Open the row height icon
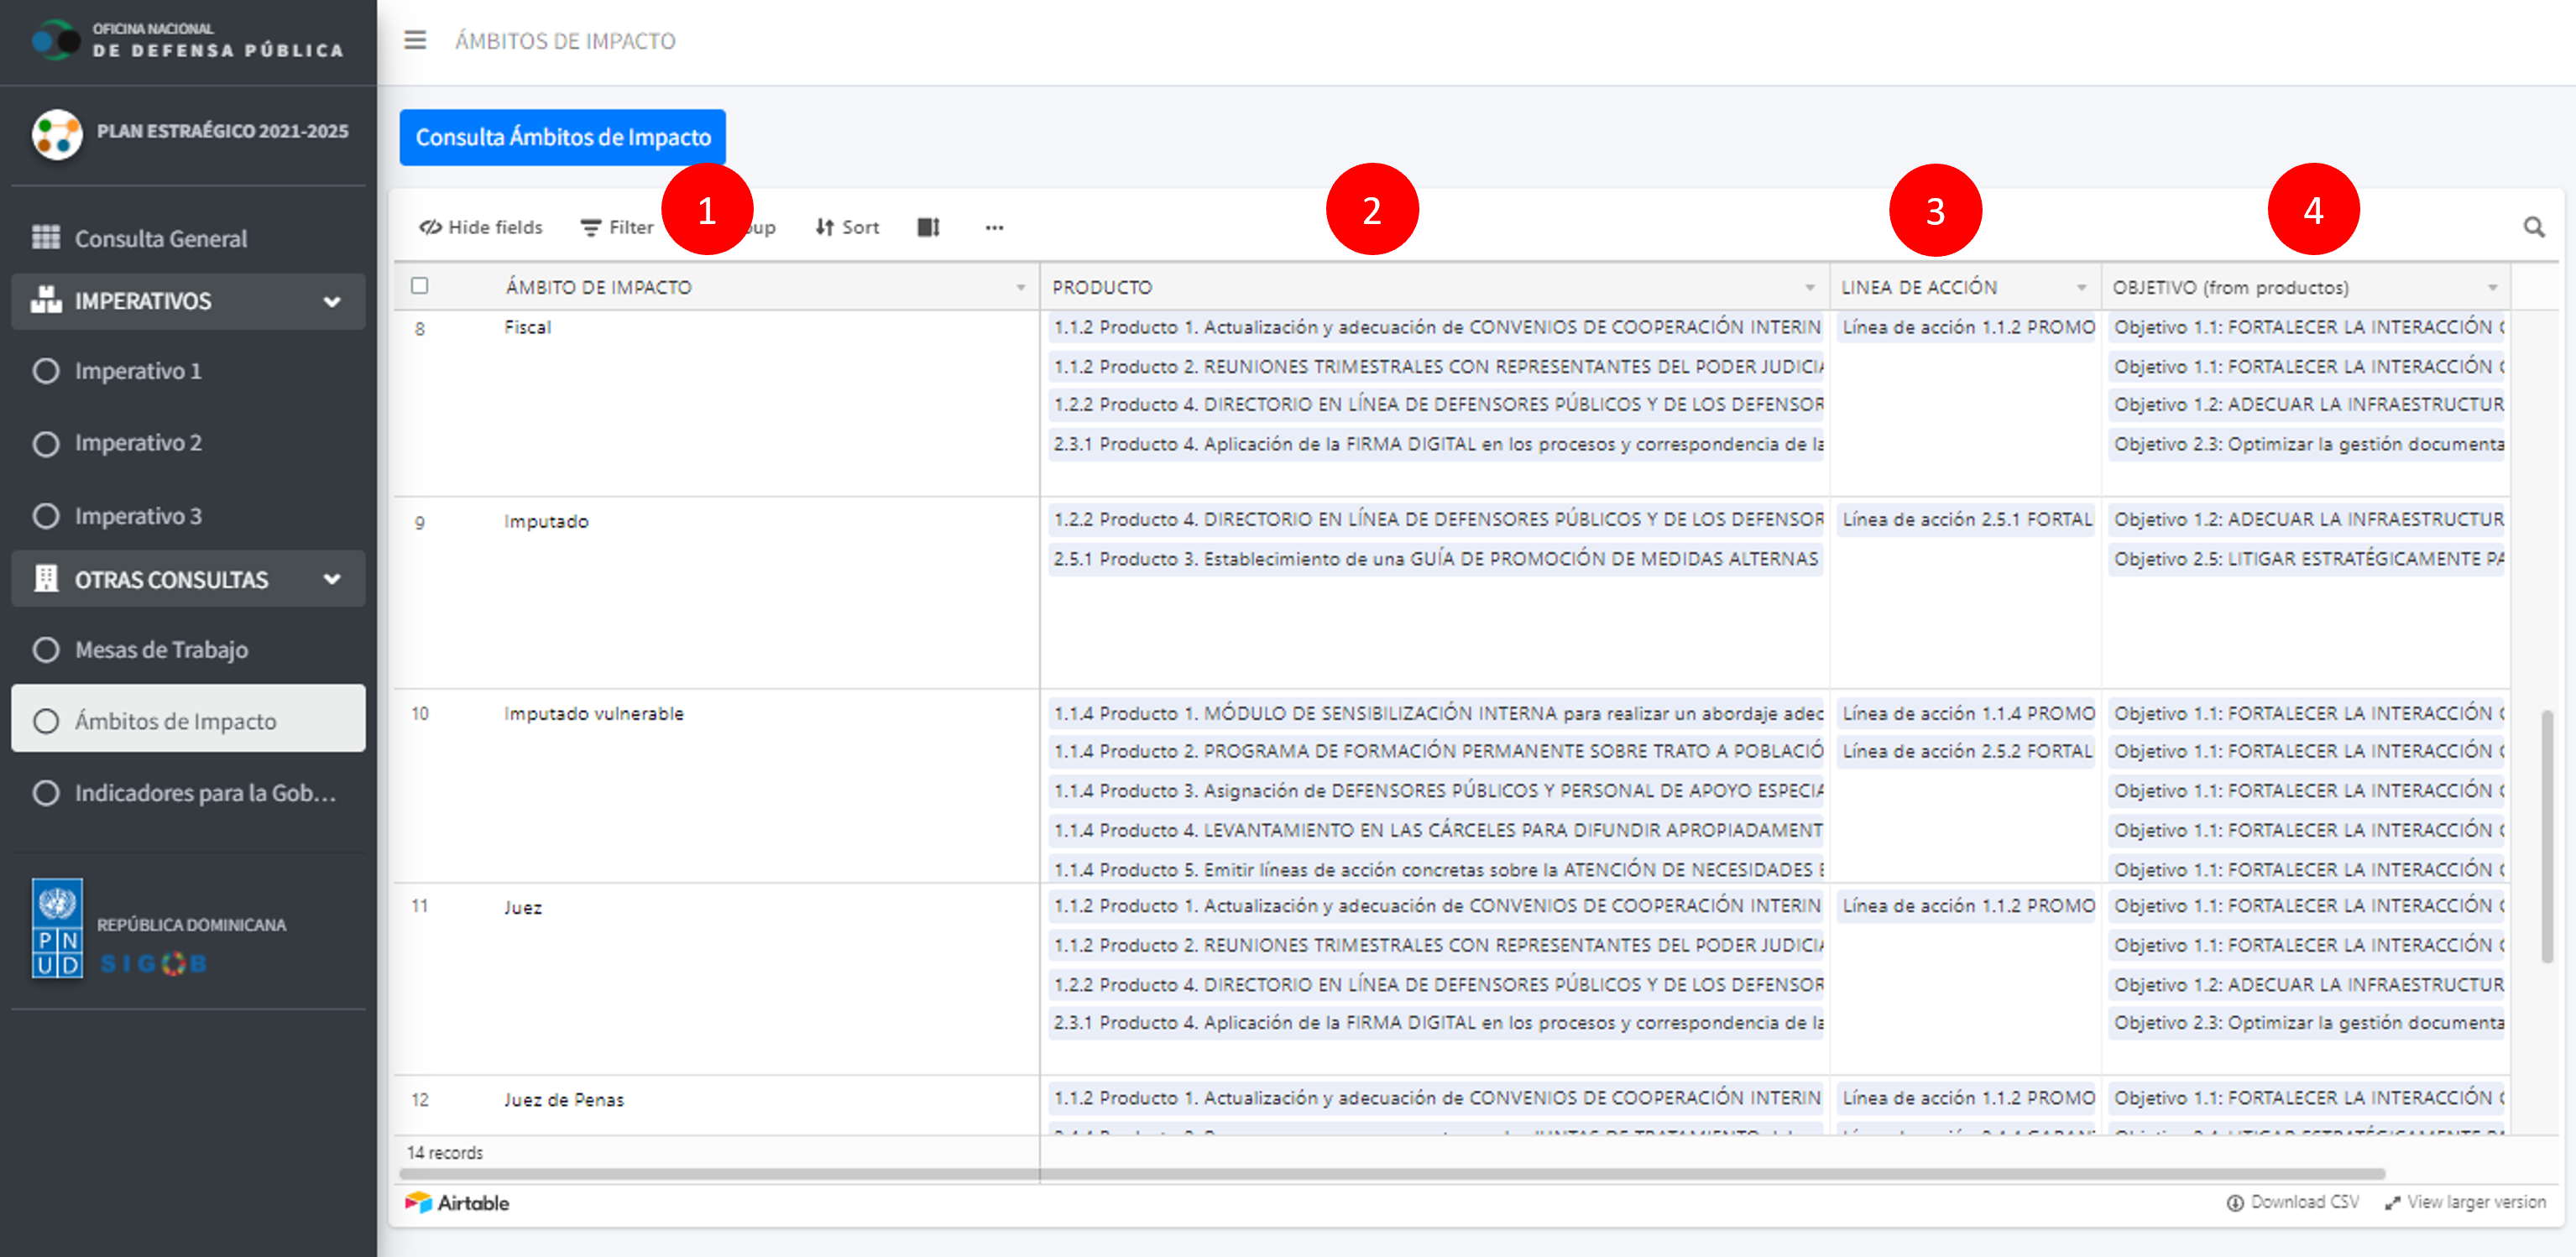Viewport: 2576px width, 1257px height. [x=928, y=227]
